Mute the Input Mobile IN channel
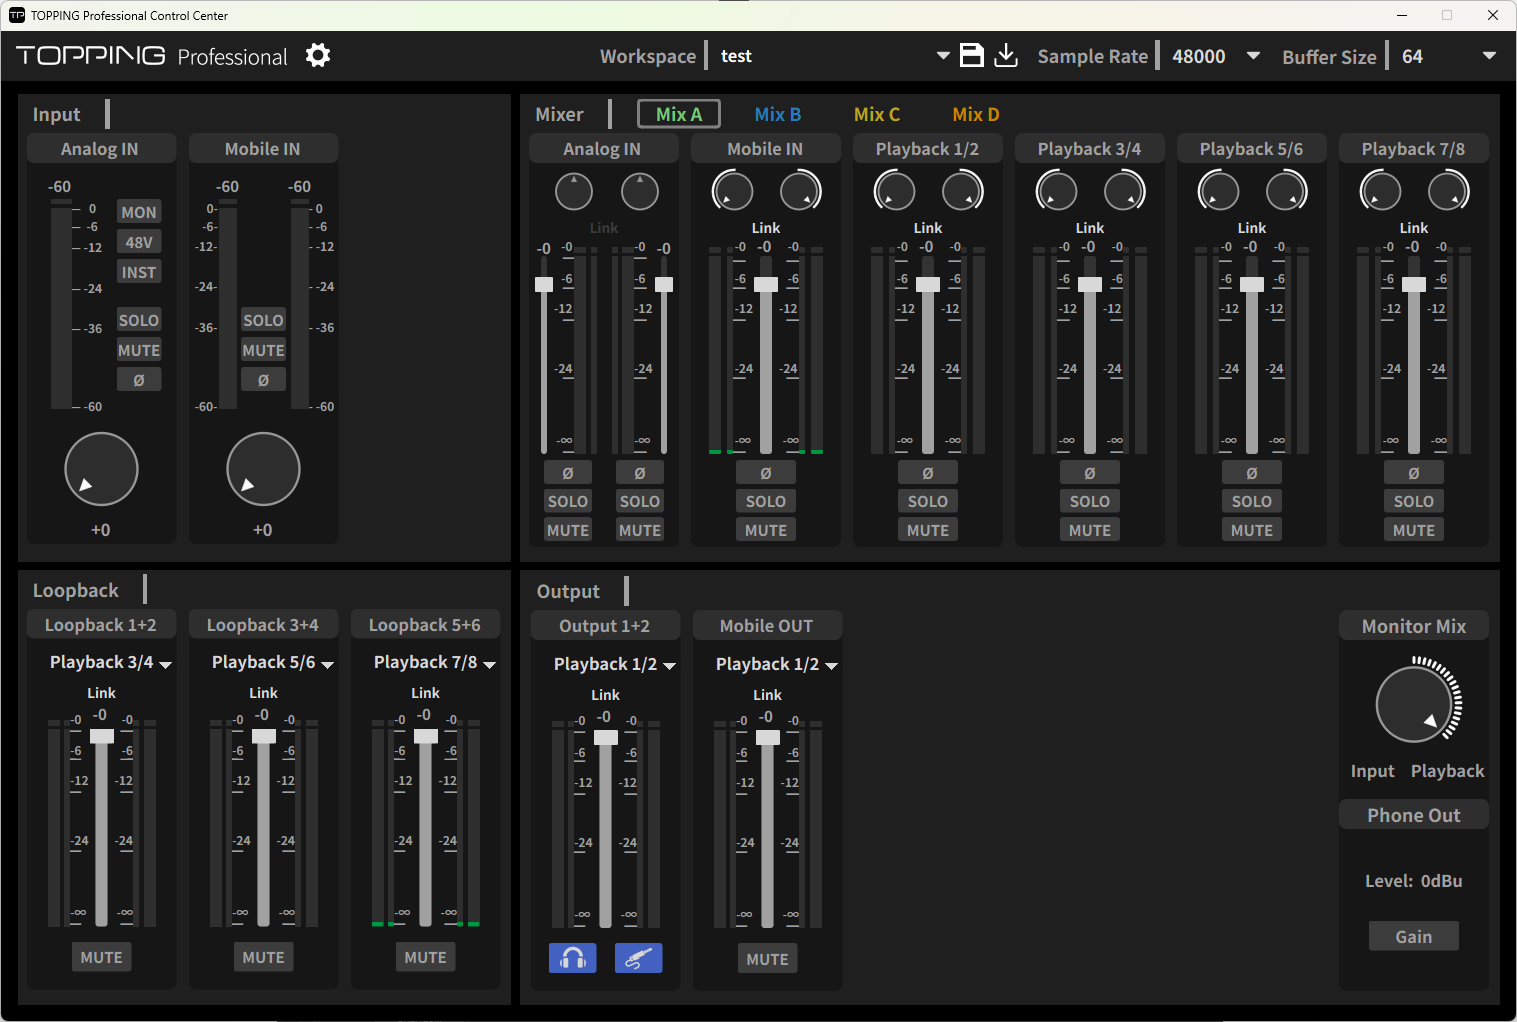Screen dimensions: 1517x1022 tap(263, 350)
